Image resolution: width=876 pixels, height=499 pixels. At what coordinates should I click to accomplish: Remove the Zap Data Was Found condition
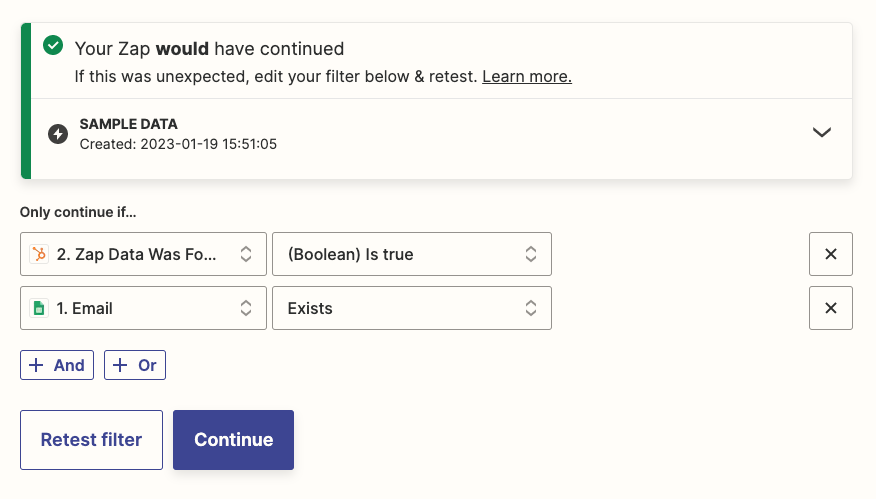(830, 254)
